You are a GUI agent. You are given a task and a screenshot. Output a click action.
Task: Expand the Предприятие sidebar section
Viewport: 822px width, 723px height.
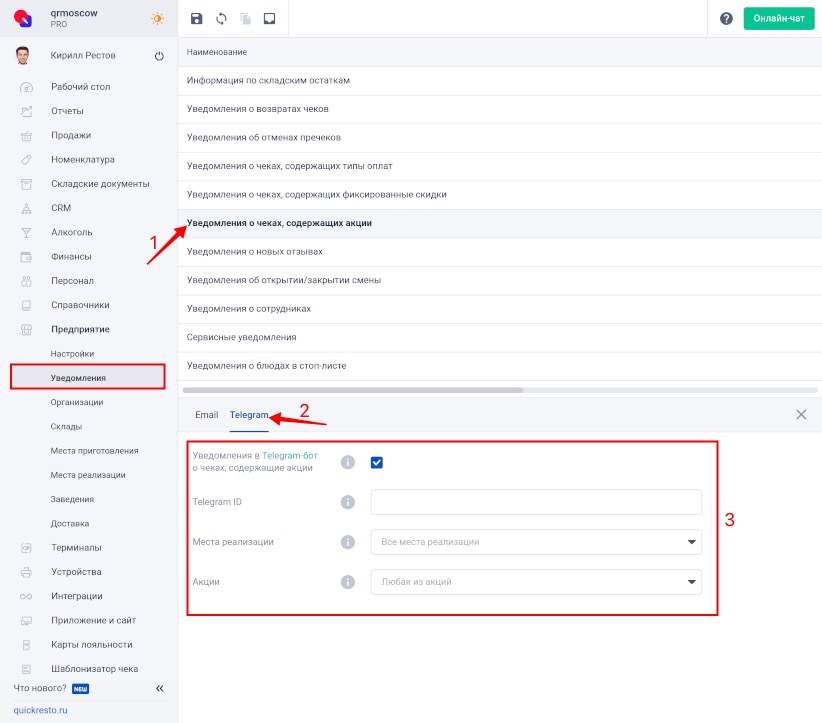click(80, 329)
